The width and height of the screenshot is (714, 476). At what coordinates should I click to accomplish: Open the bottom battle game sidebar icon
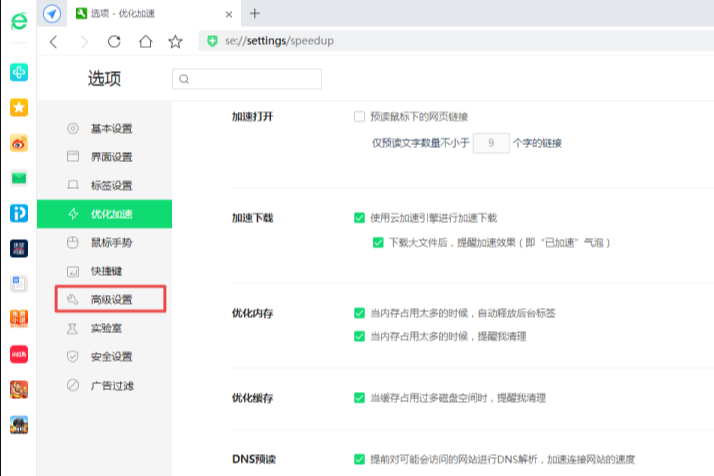tap(19, 425)
